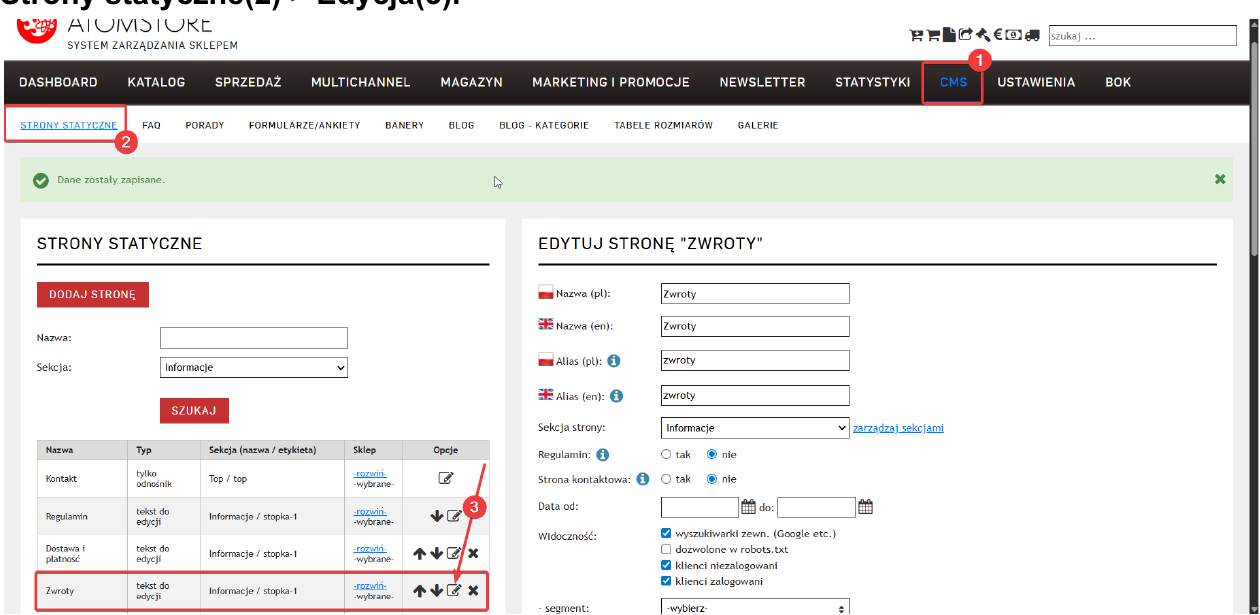Move Dostawa i płatność page up
The width and height of the screenshot is (1260, 615).
tap(420, 553)
